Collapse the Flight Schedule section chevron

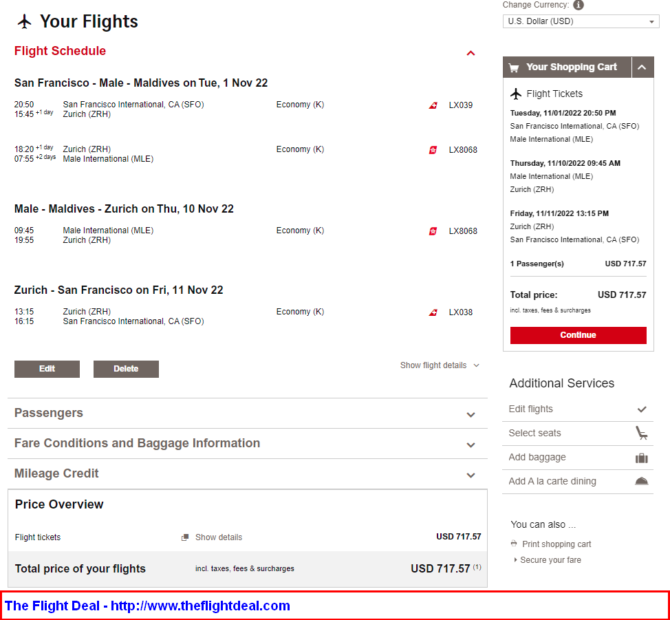pos(470,53)
